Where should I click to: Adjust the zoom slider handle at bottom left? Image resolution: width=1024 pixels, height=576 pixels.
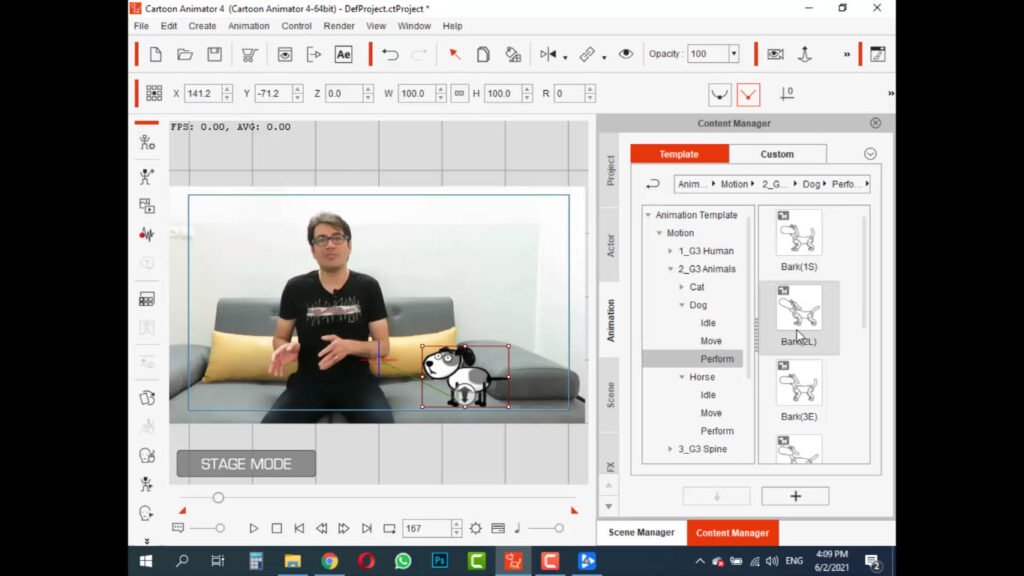pyautogui.click(x=220, y=528)
